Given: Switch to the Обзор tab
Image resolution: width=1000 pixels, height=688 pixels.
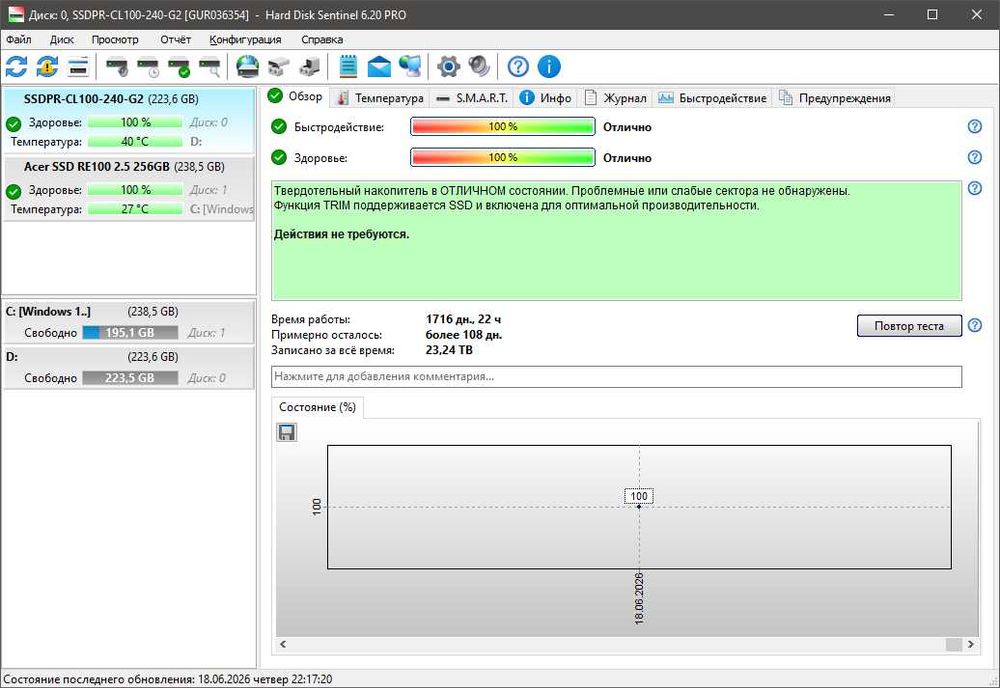Looking at the screenshot, I should click(x=296, y=96).
